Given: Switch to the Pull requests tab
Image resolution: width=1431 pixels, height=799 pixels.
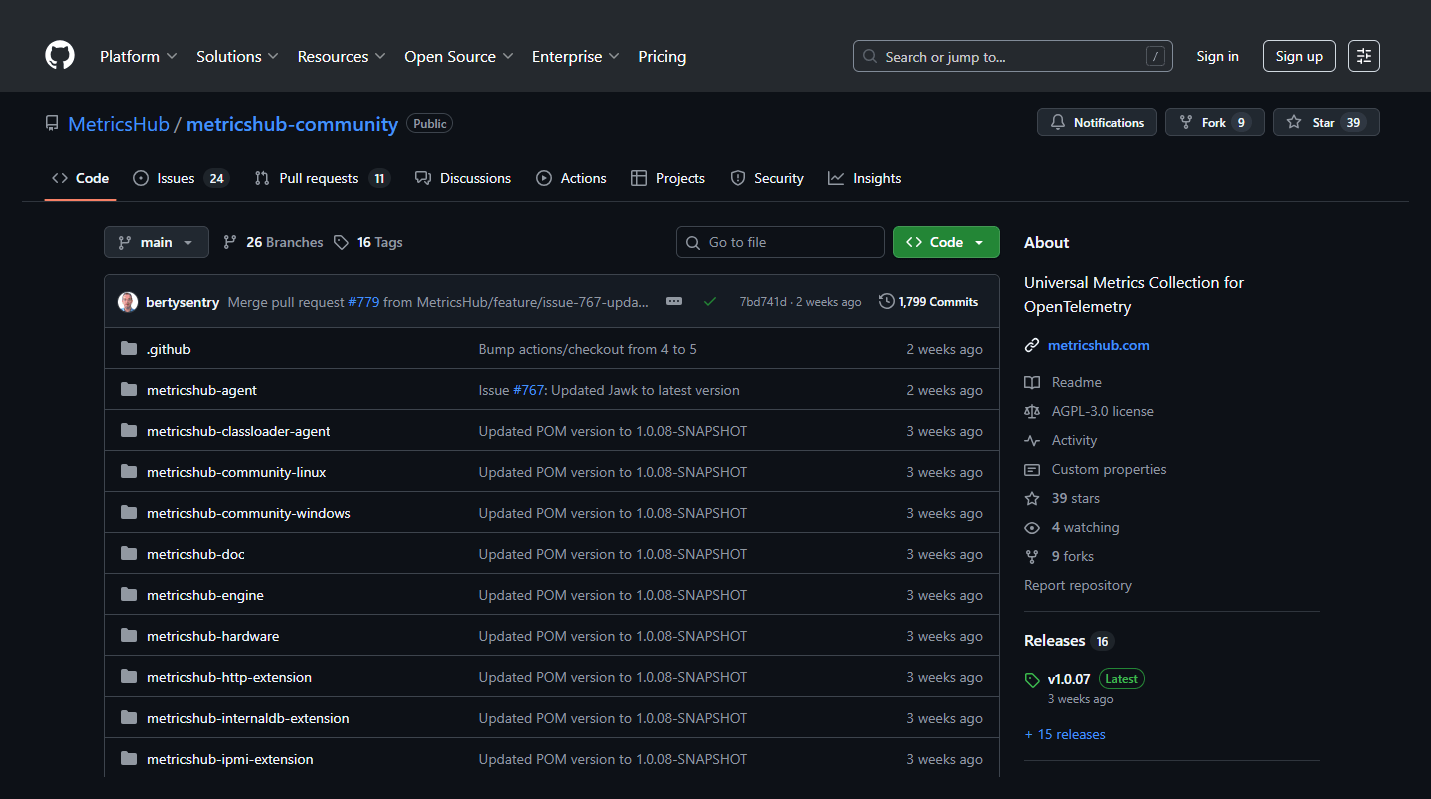Looking at the screenshot, I should [x=320, y=178].
